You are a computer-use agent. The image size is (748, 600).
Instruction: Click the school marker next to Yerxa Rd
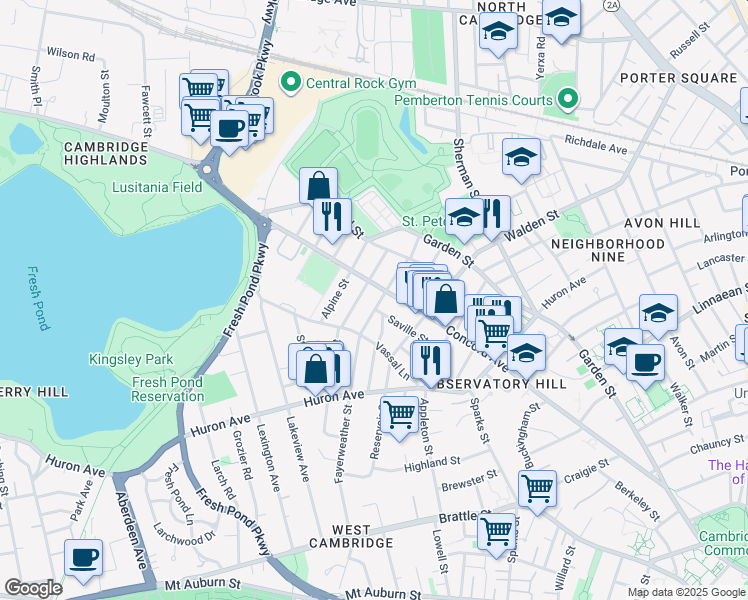[561, 20]
